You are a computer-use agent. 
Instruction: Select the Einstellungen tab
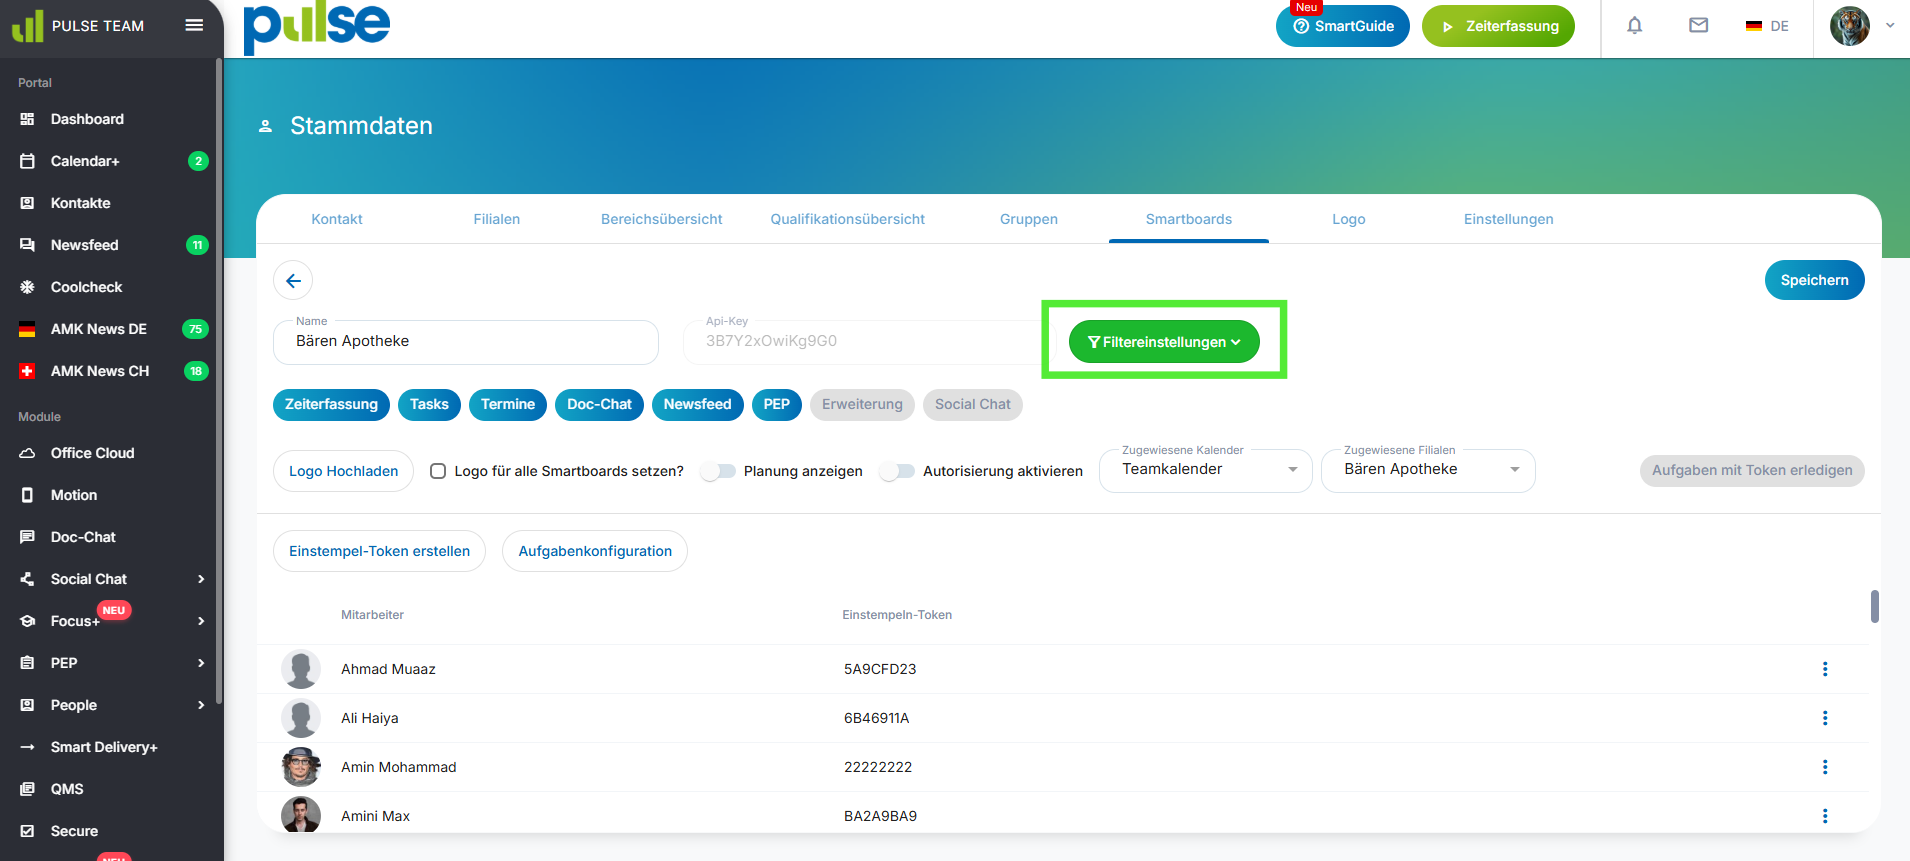1509,219
